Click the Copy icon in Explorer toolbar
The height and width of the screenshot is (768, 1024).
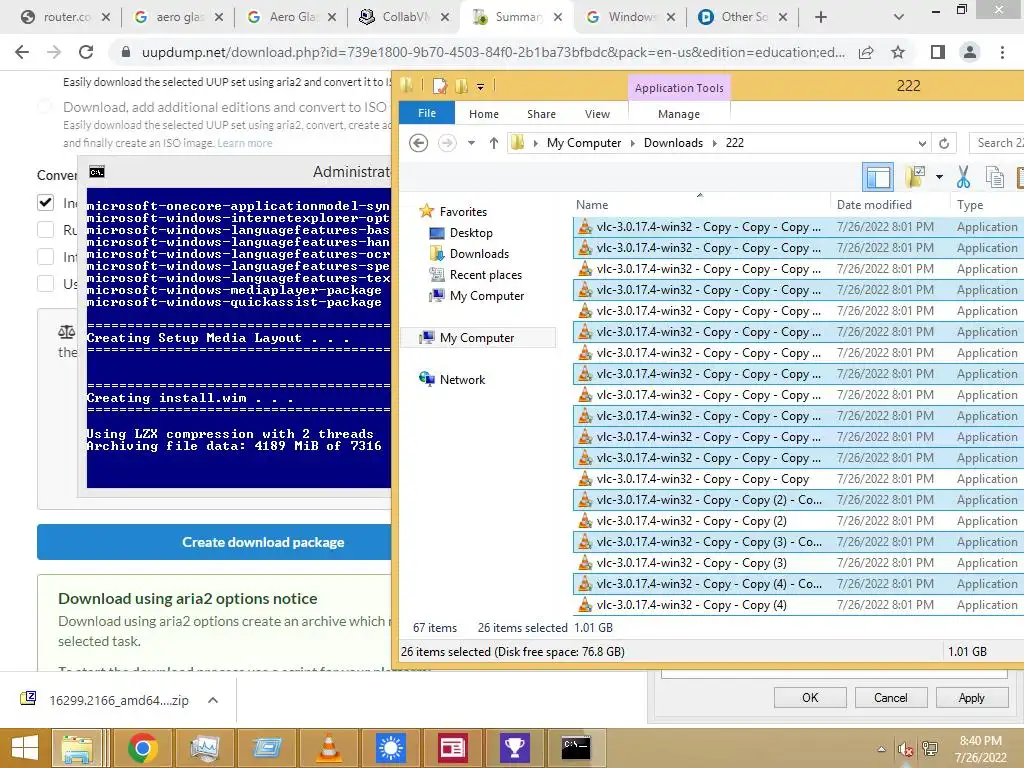[x=995, y=177]
